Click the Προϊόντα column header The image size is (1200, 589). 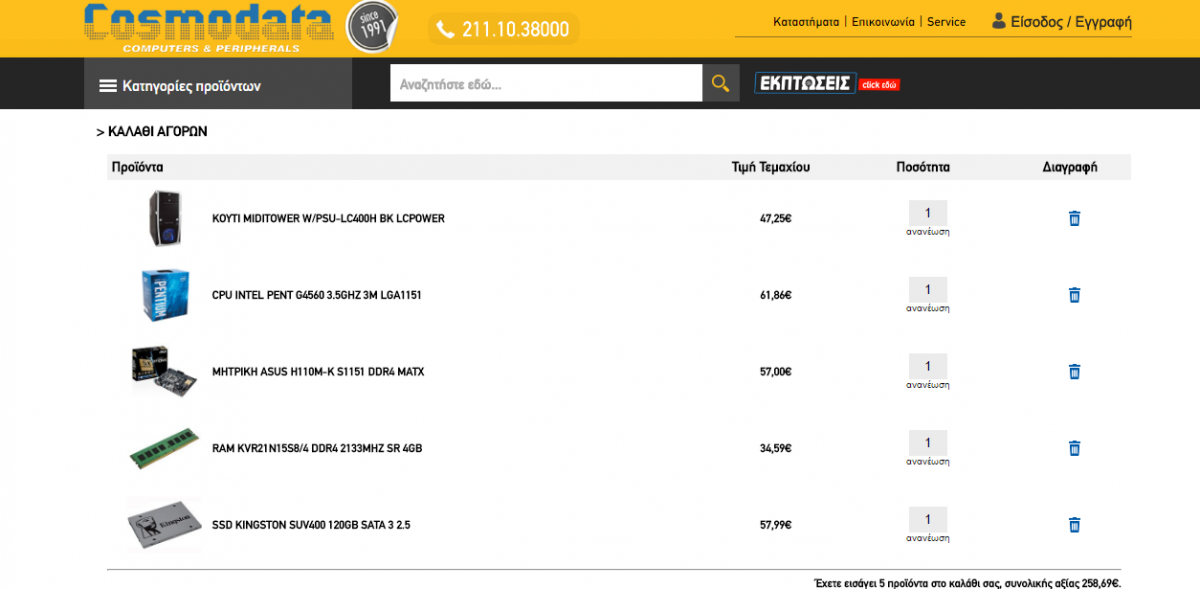(x=137, y=167)
